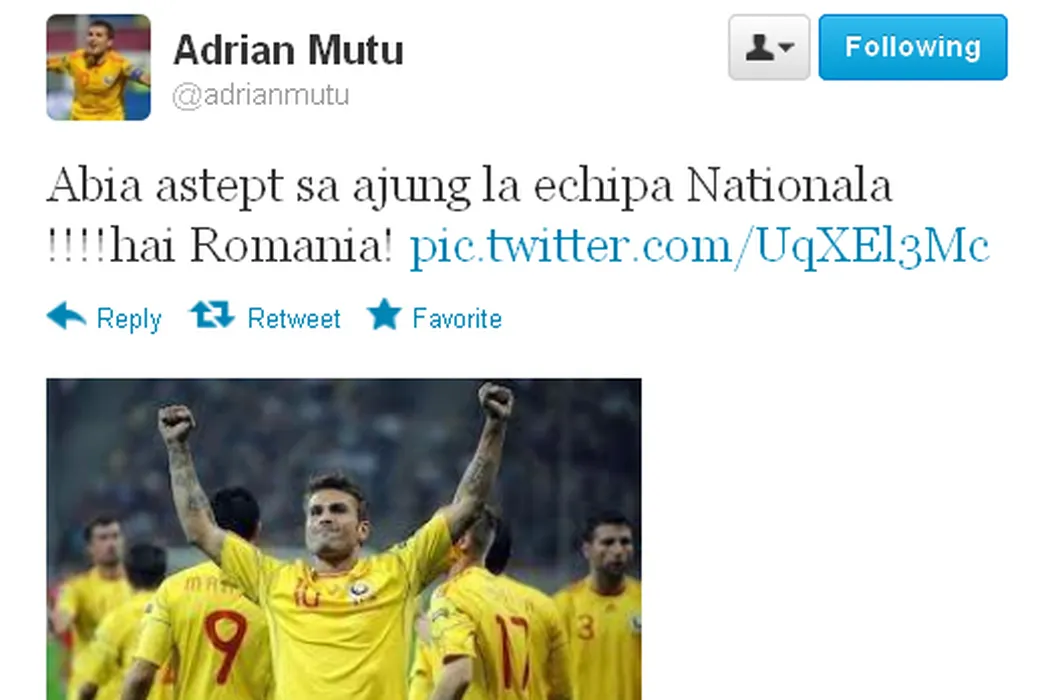1050x700 pixels.
Task: Click the tweet text 'Abia astept sa ajung'
Action: [258, 185]
